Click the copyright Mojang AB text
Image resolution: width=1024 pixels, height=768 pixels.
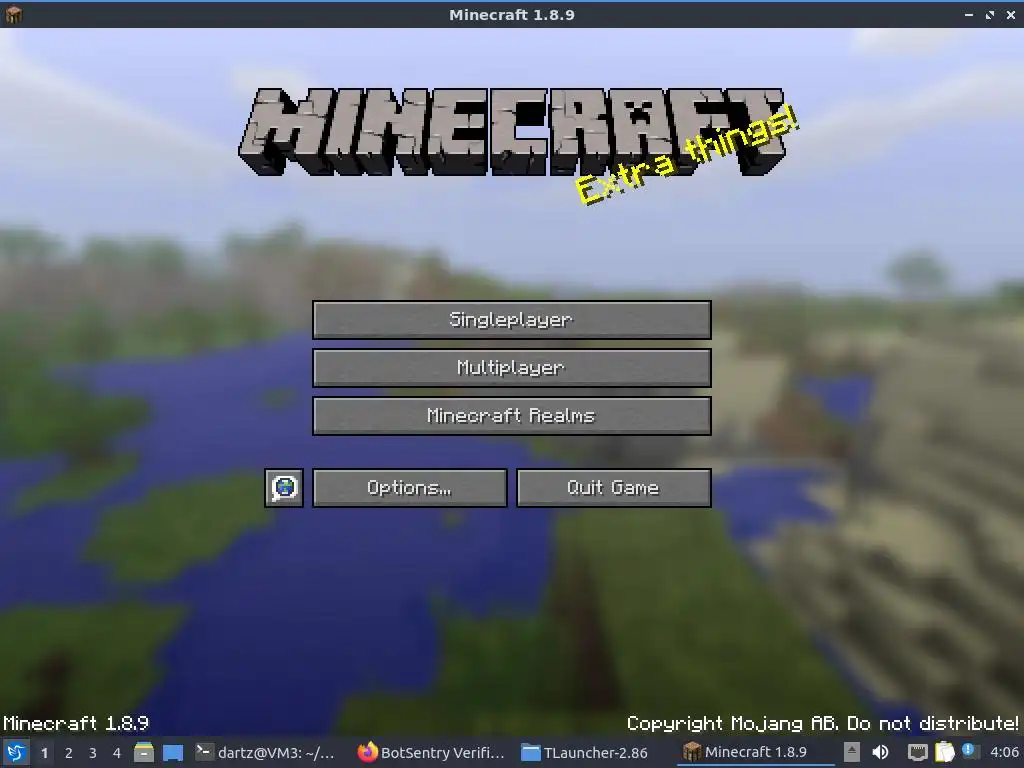822,724
